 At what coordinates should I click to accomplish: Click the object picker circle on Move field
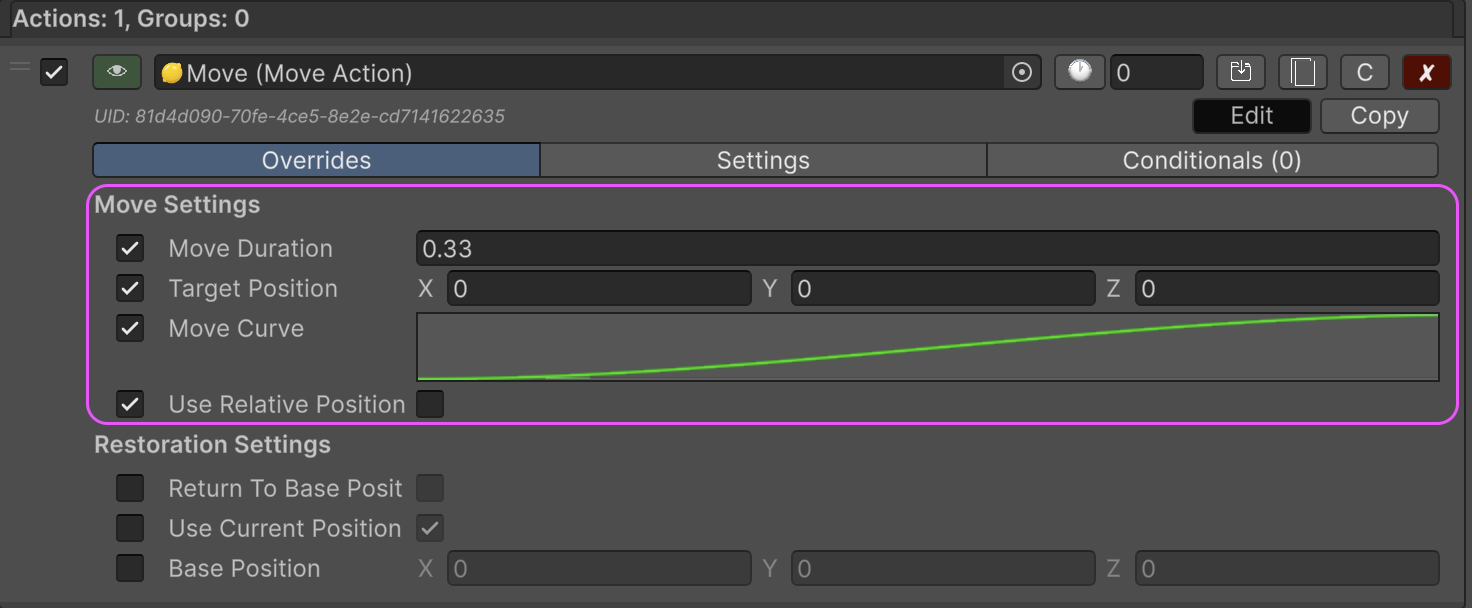[1021, 72]
